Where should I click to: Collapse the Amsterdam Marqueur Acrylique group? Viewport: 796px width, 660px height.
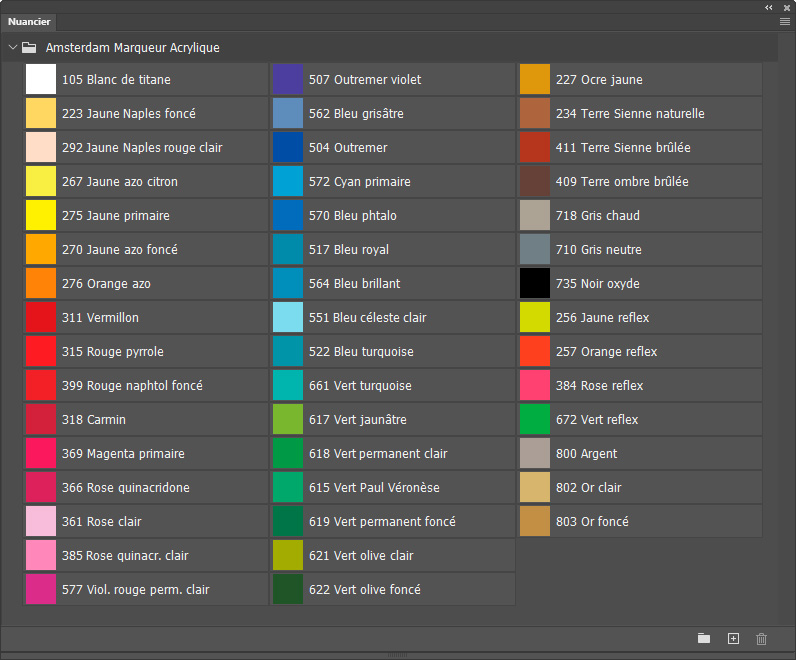click(x=13, y=47)
